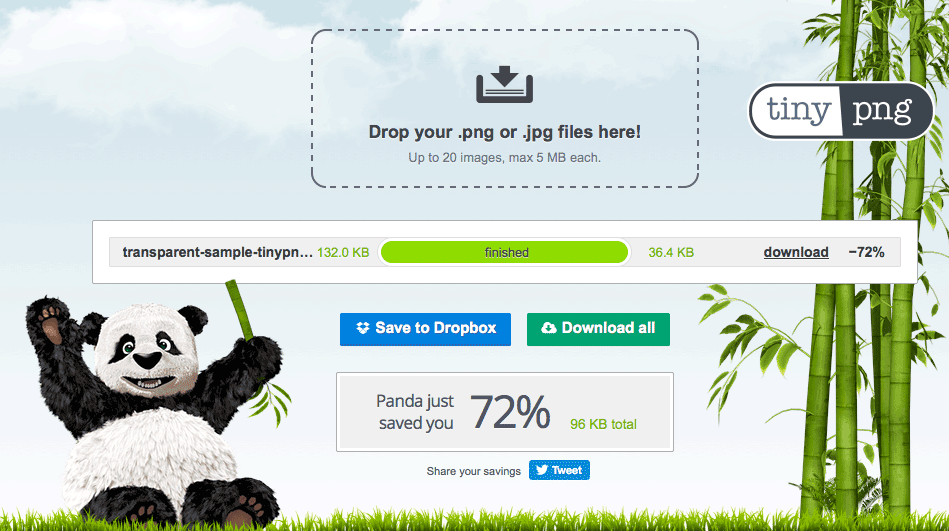Save compressed images to Dropbox
Viewport: 949px width, 531px height.
tap(425, 329)
